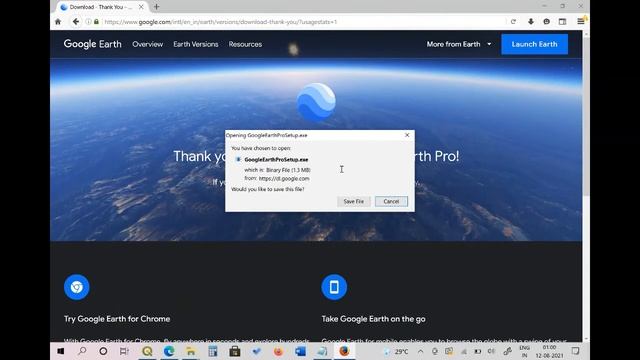Viewport: 640px width, 360px height.
Task: Open the Overview menu item
Action: (147, 44)
